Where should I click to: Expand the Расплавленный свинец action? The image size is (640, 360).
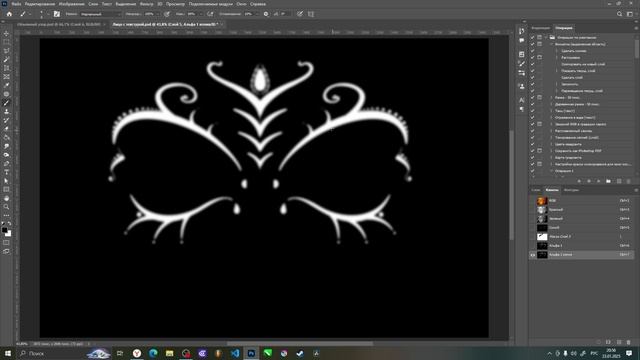[551, 131]
